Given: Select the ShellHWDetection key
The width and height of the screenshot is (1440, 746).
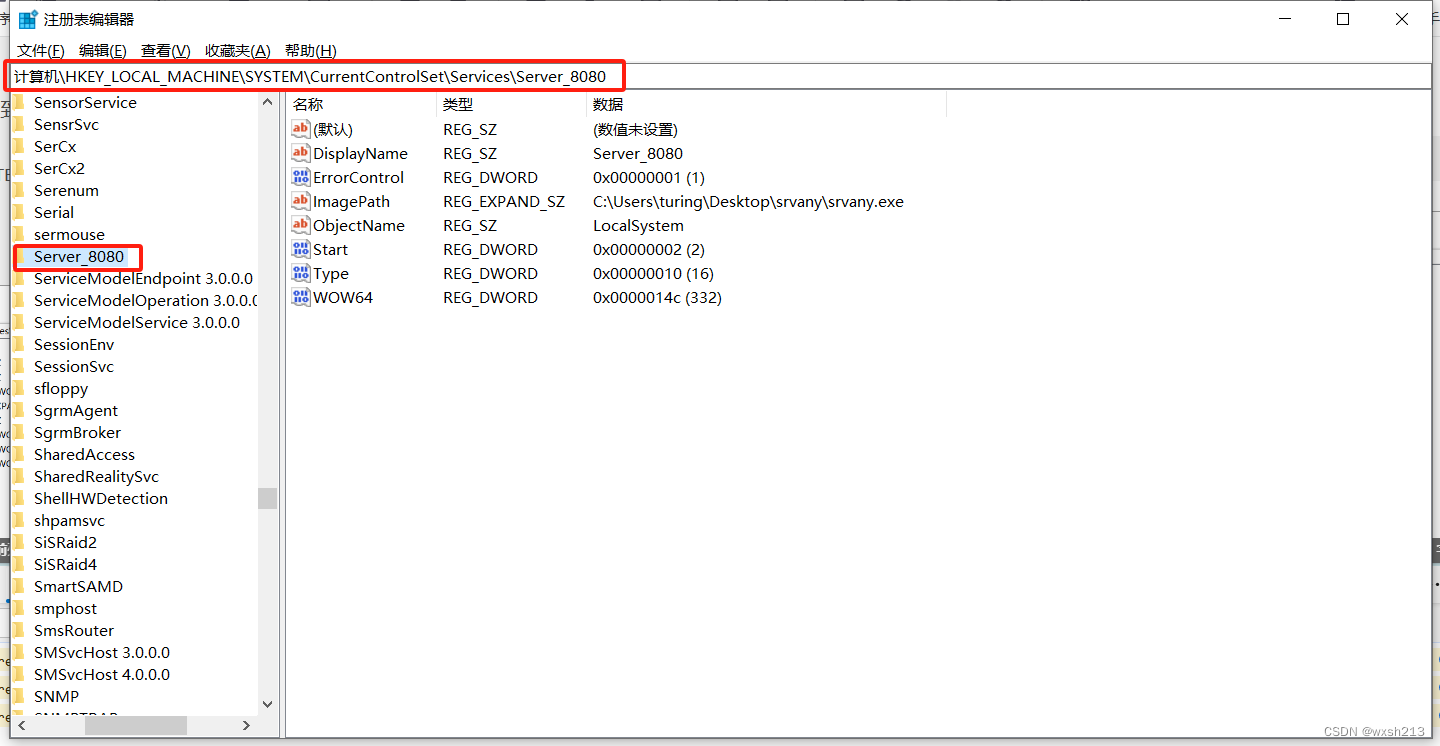Looking at the screenshot, I should [101, 498].
